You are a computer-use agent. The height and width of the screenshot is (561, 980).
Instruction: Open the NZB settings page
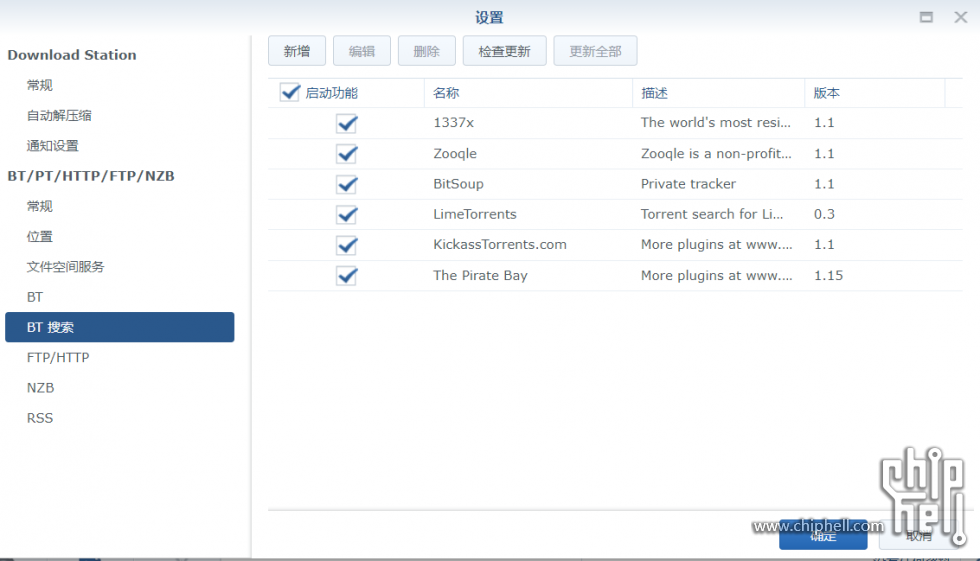coord(40,387)
